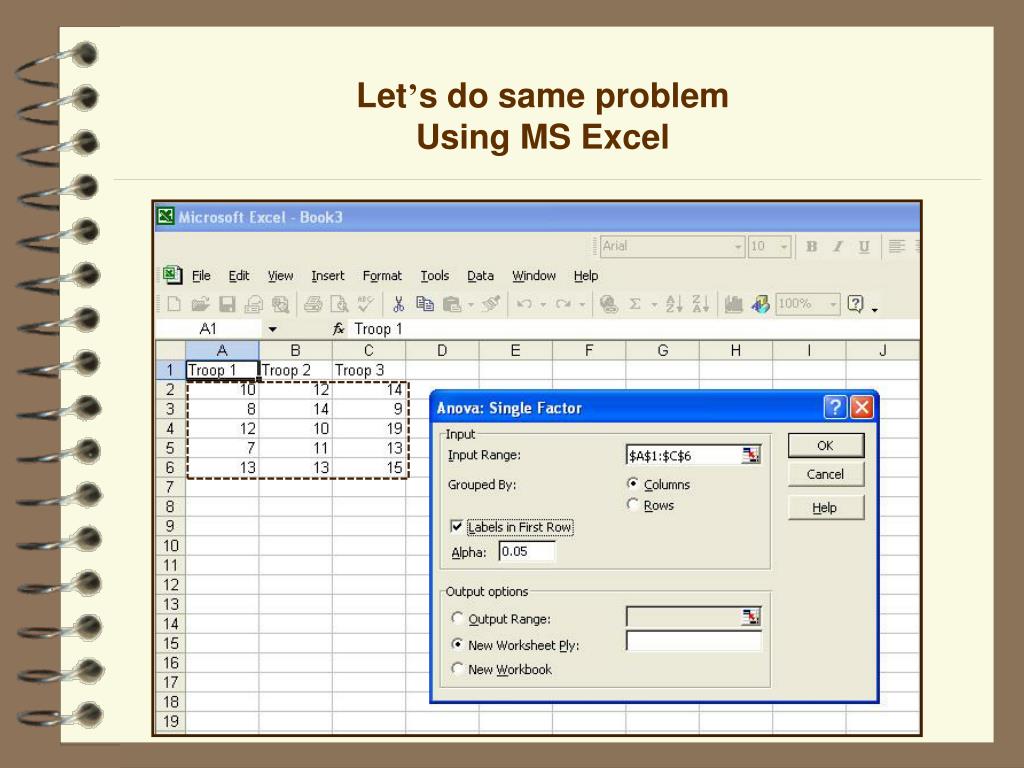
Task: Open the Insert menu
Action: 328,276
